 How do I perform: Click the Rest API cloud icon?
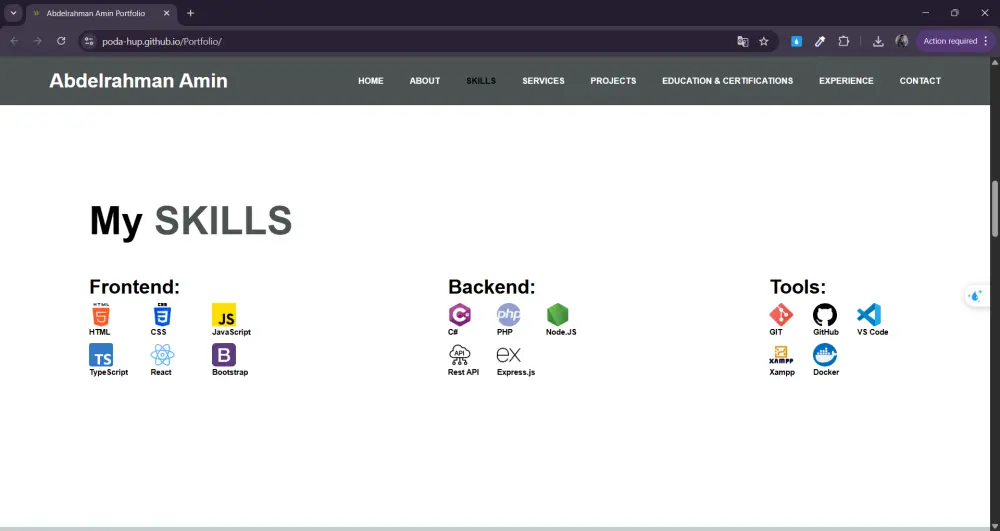pyautogui.click(x=459, y=355)
